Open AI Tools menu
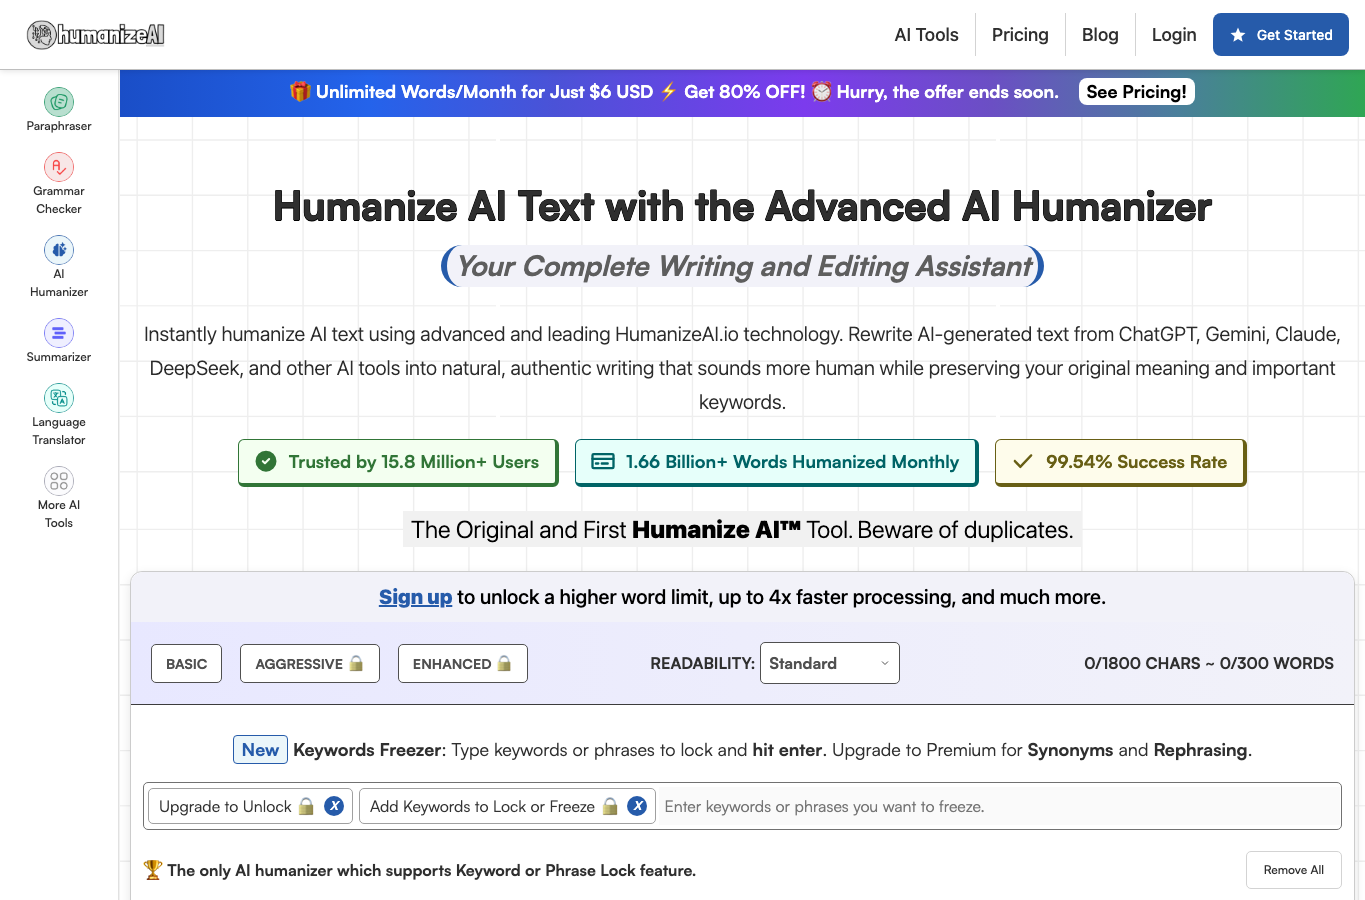The height and width of the screenshot is (900, 1365). pyautogui.click(x=926, y=35)
